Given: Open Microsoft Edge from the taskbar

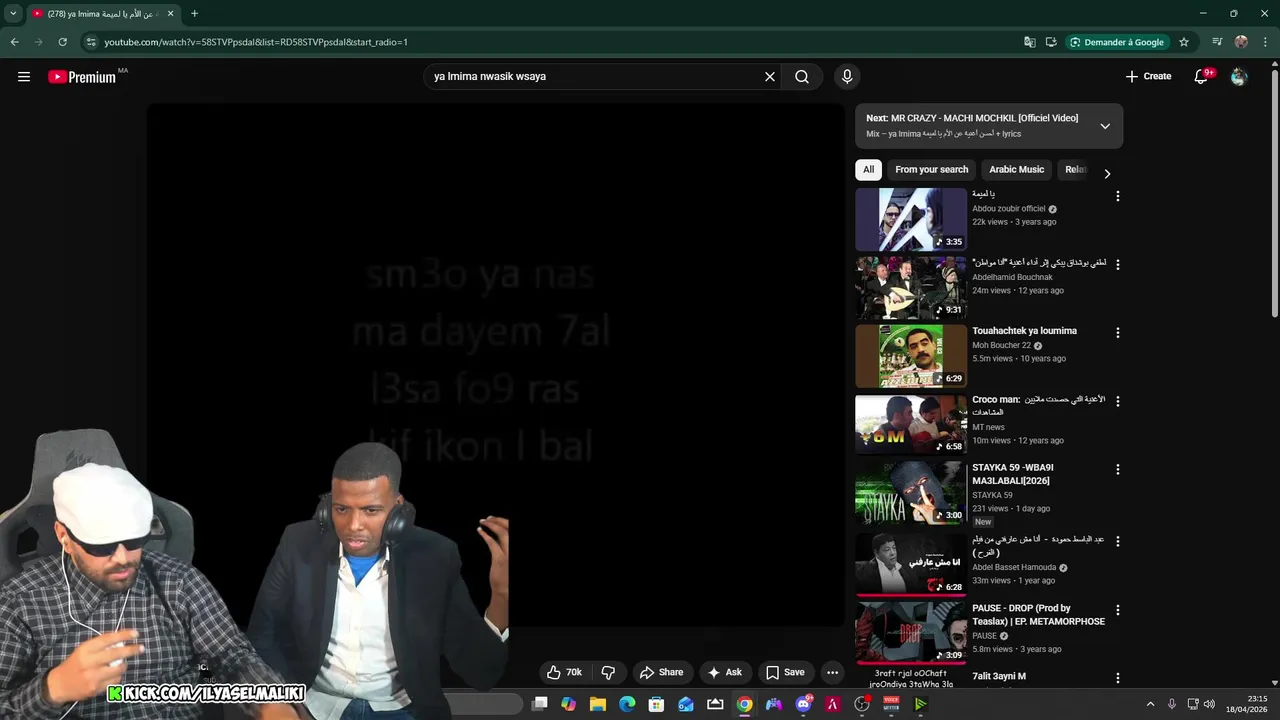Looking at the screenshot, I should (627, 704).
